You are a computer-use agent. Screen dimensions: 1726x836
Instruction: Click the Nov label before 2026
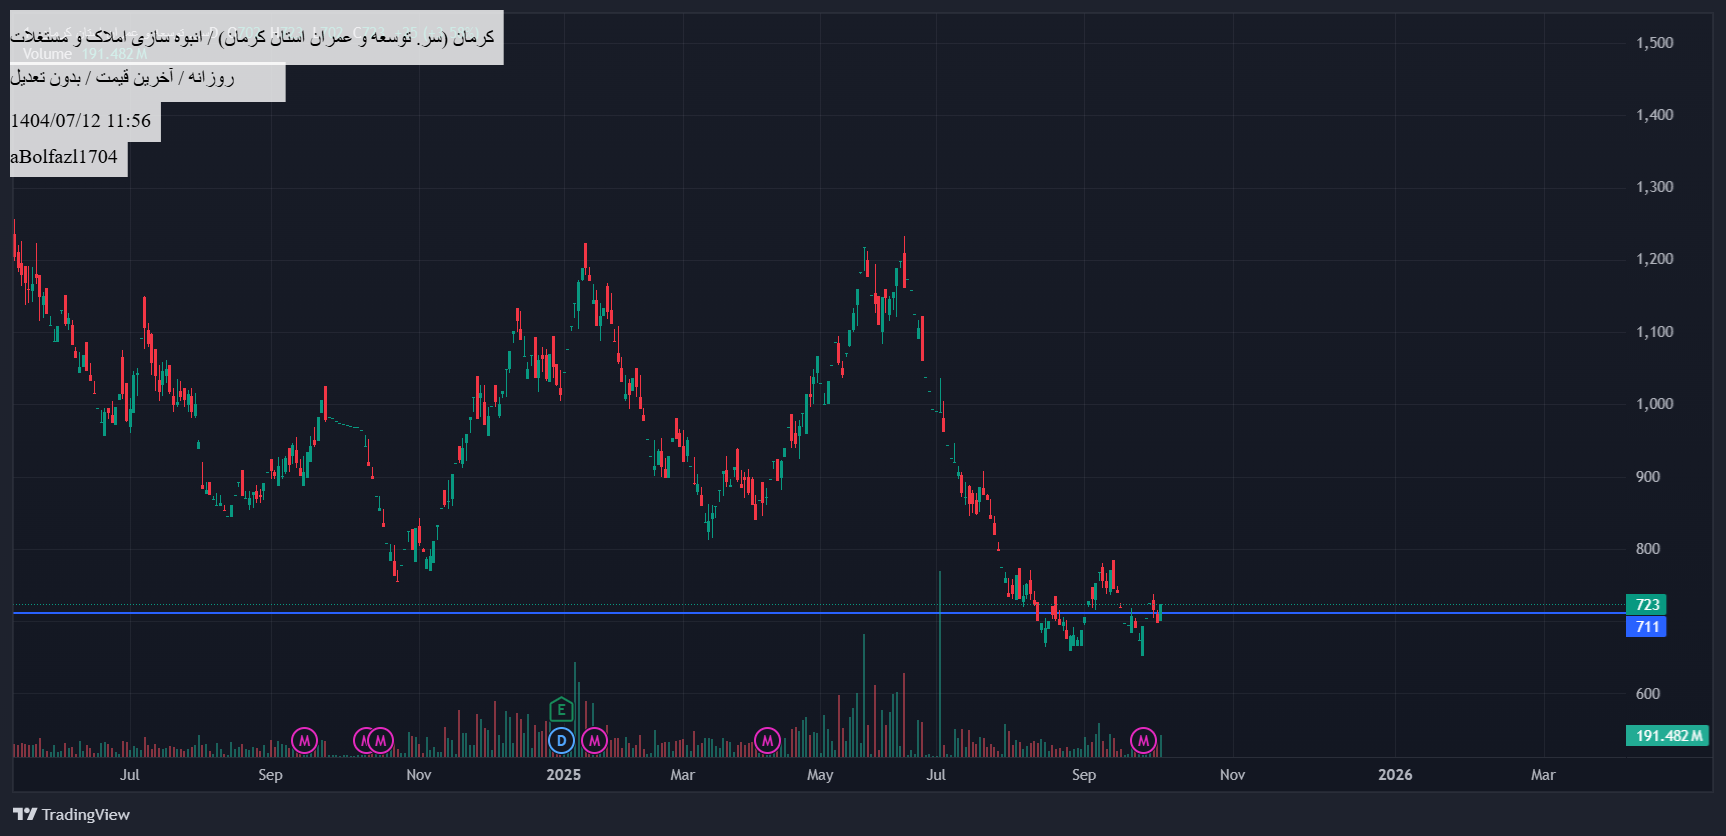[x=1232, y=775]
